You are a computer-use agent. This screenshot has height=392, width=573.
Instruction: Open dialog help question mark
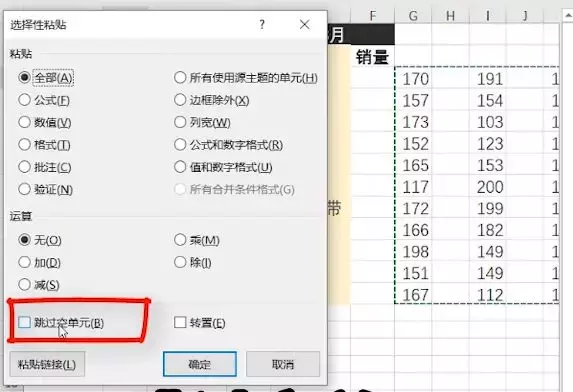pyautogui.click(x=262, y=24)
